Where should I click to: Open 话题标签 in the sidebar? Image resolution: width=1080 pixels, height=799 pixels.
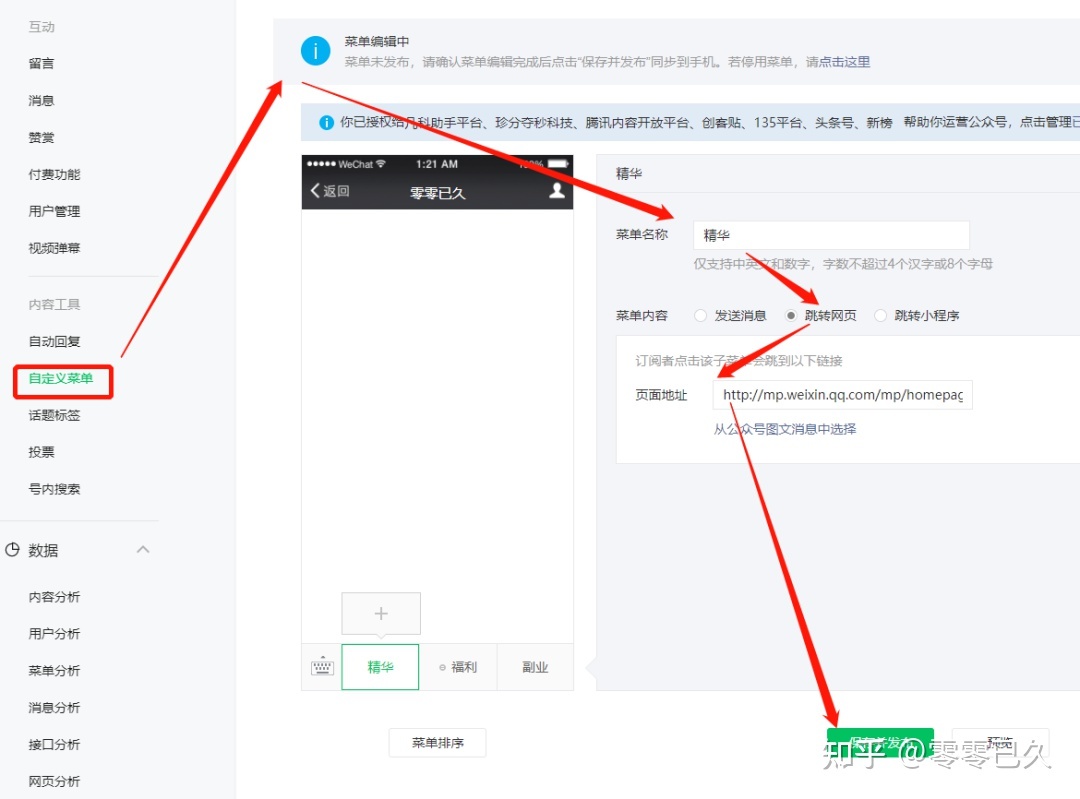click(x=54, y=415)
